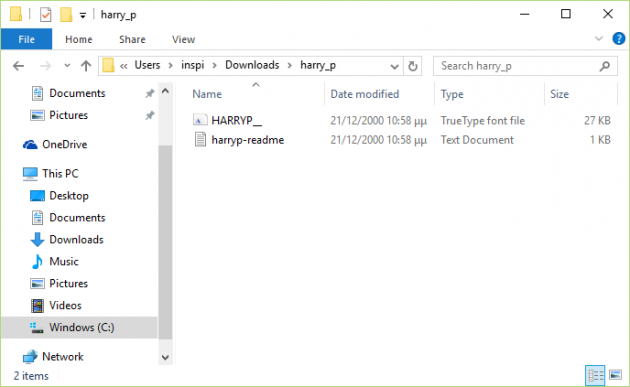Switch to large thumbnails view button
630x387 pixels.
pyautogui.click(x=616, y=375)
